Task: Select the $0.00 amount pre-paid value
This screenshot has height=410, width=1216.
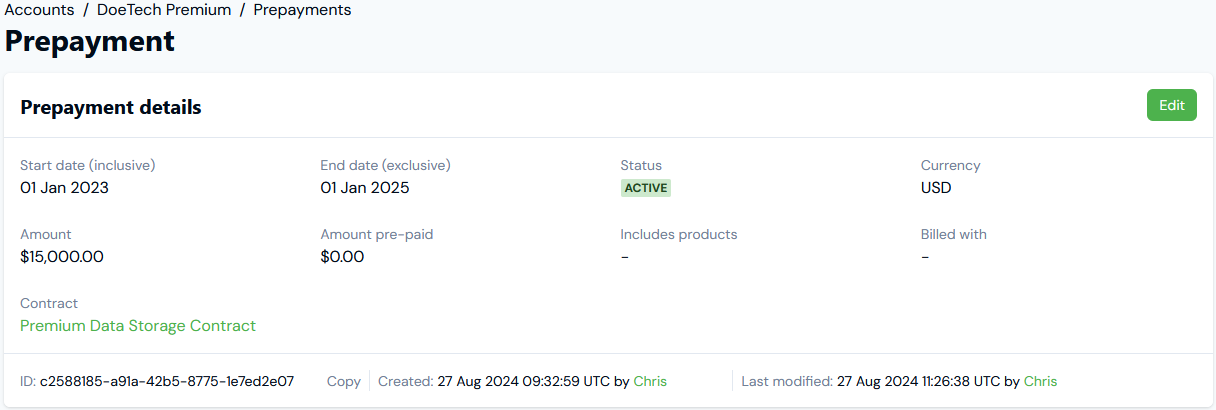Action: click(342, 257)
